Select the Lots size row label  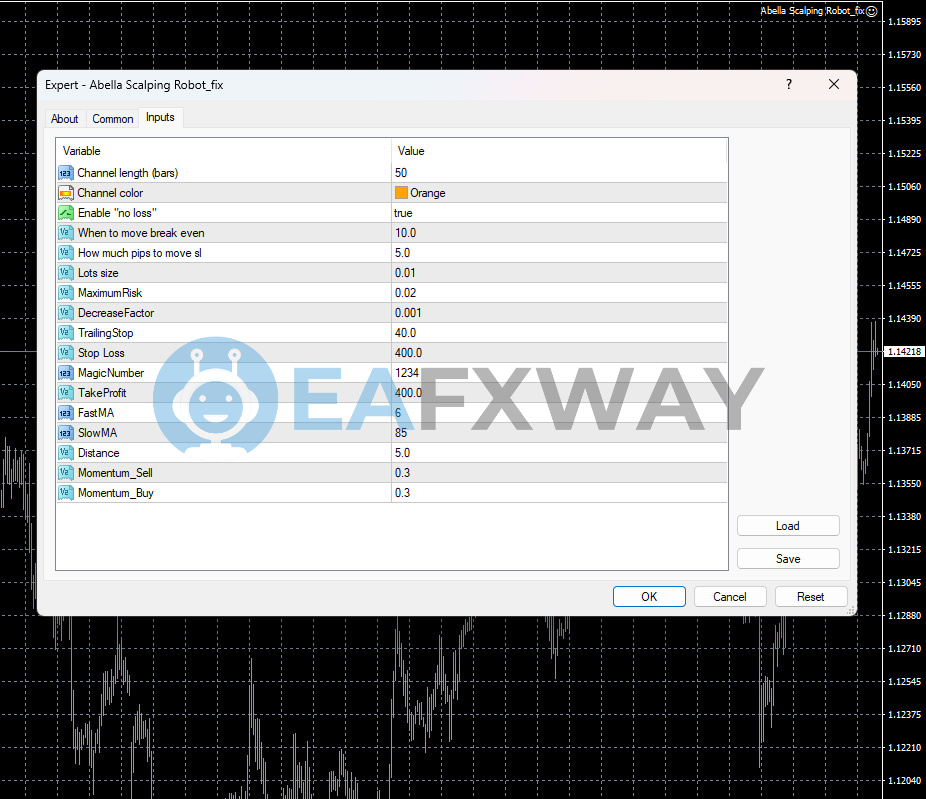point(98,273)
